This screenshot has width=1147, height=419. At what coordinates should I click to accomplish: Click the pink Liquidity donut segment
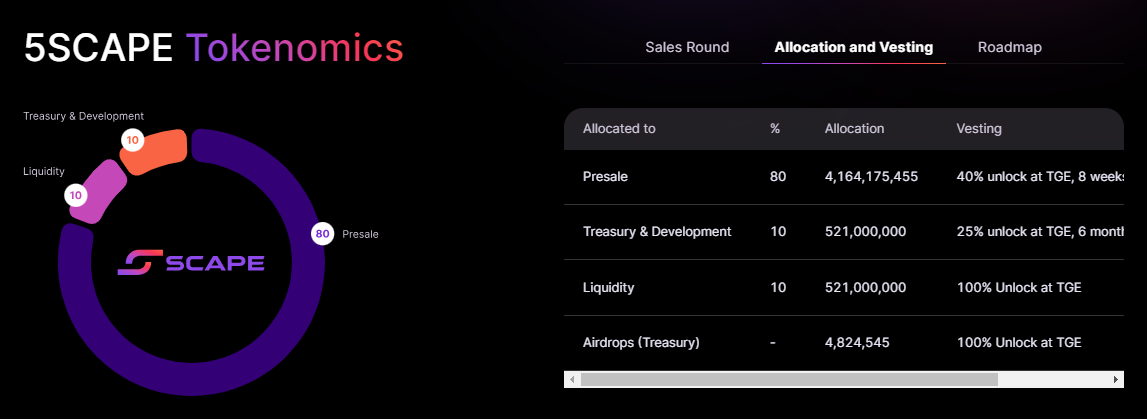(x=101, y=190)
